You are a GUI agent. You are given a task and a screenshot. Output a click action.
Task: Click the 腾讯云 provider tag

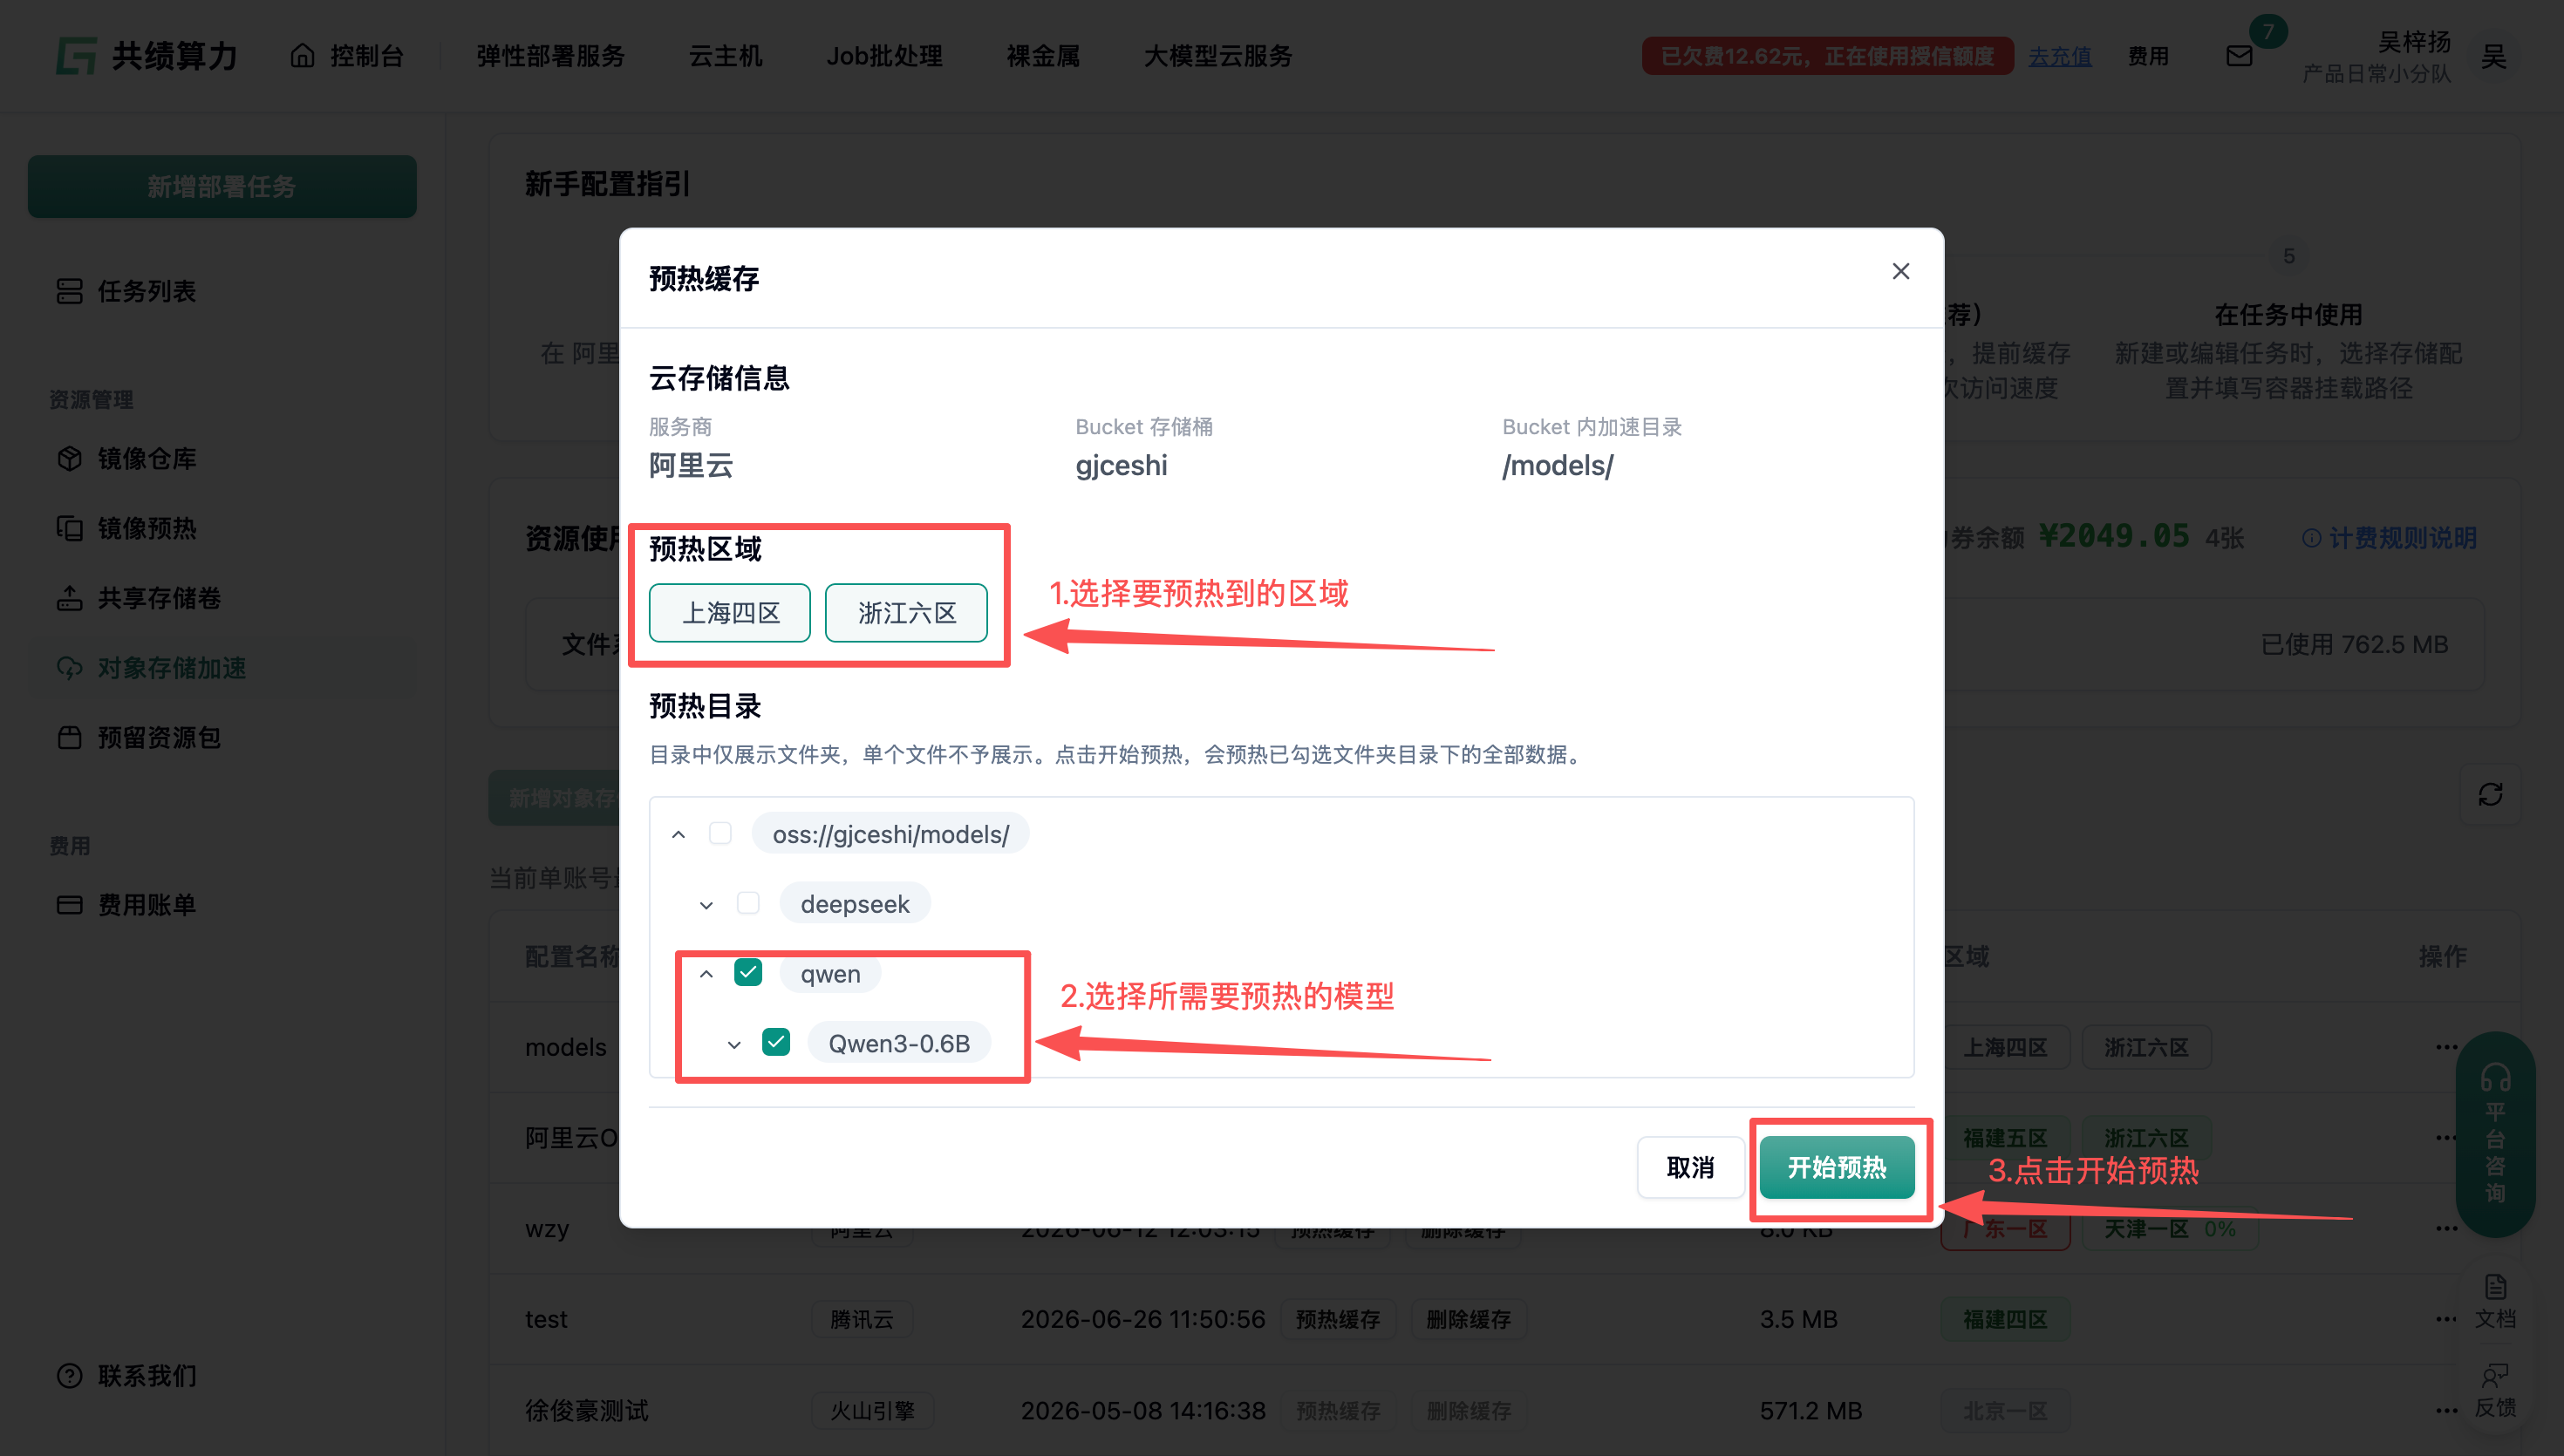click(862, 1319)
